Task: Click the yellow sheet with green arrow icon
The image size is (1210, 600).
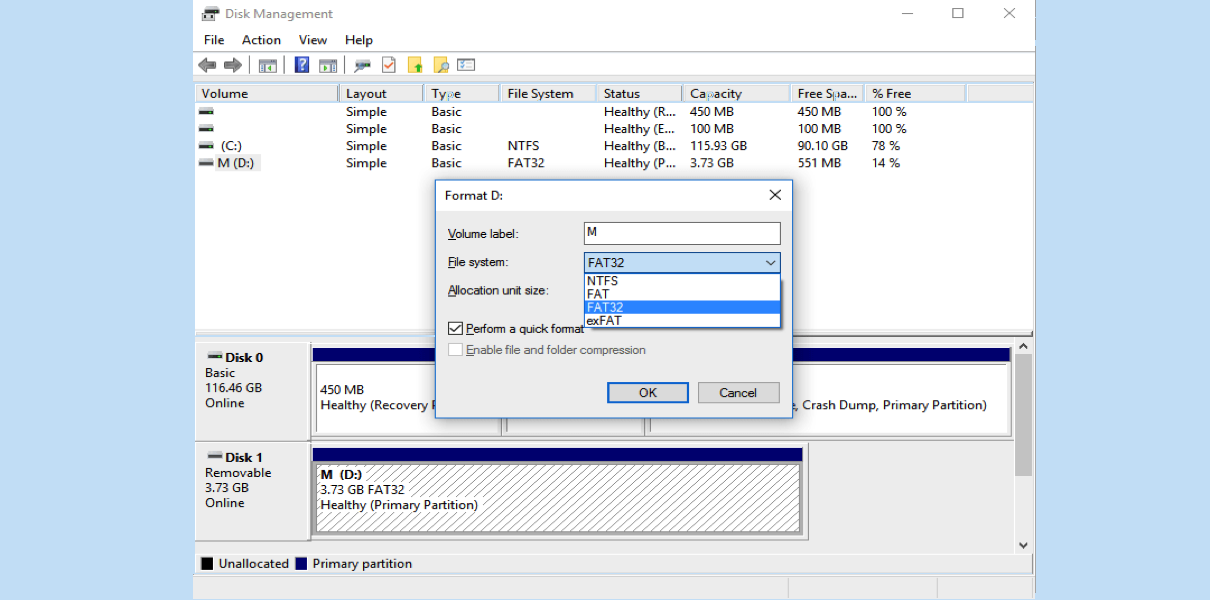Action: click(415, 65)
